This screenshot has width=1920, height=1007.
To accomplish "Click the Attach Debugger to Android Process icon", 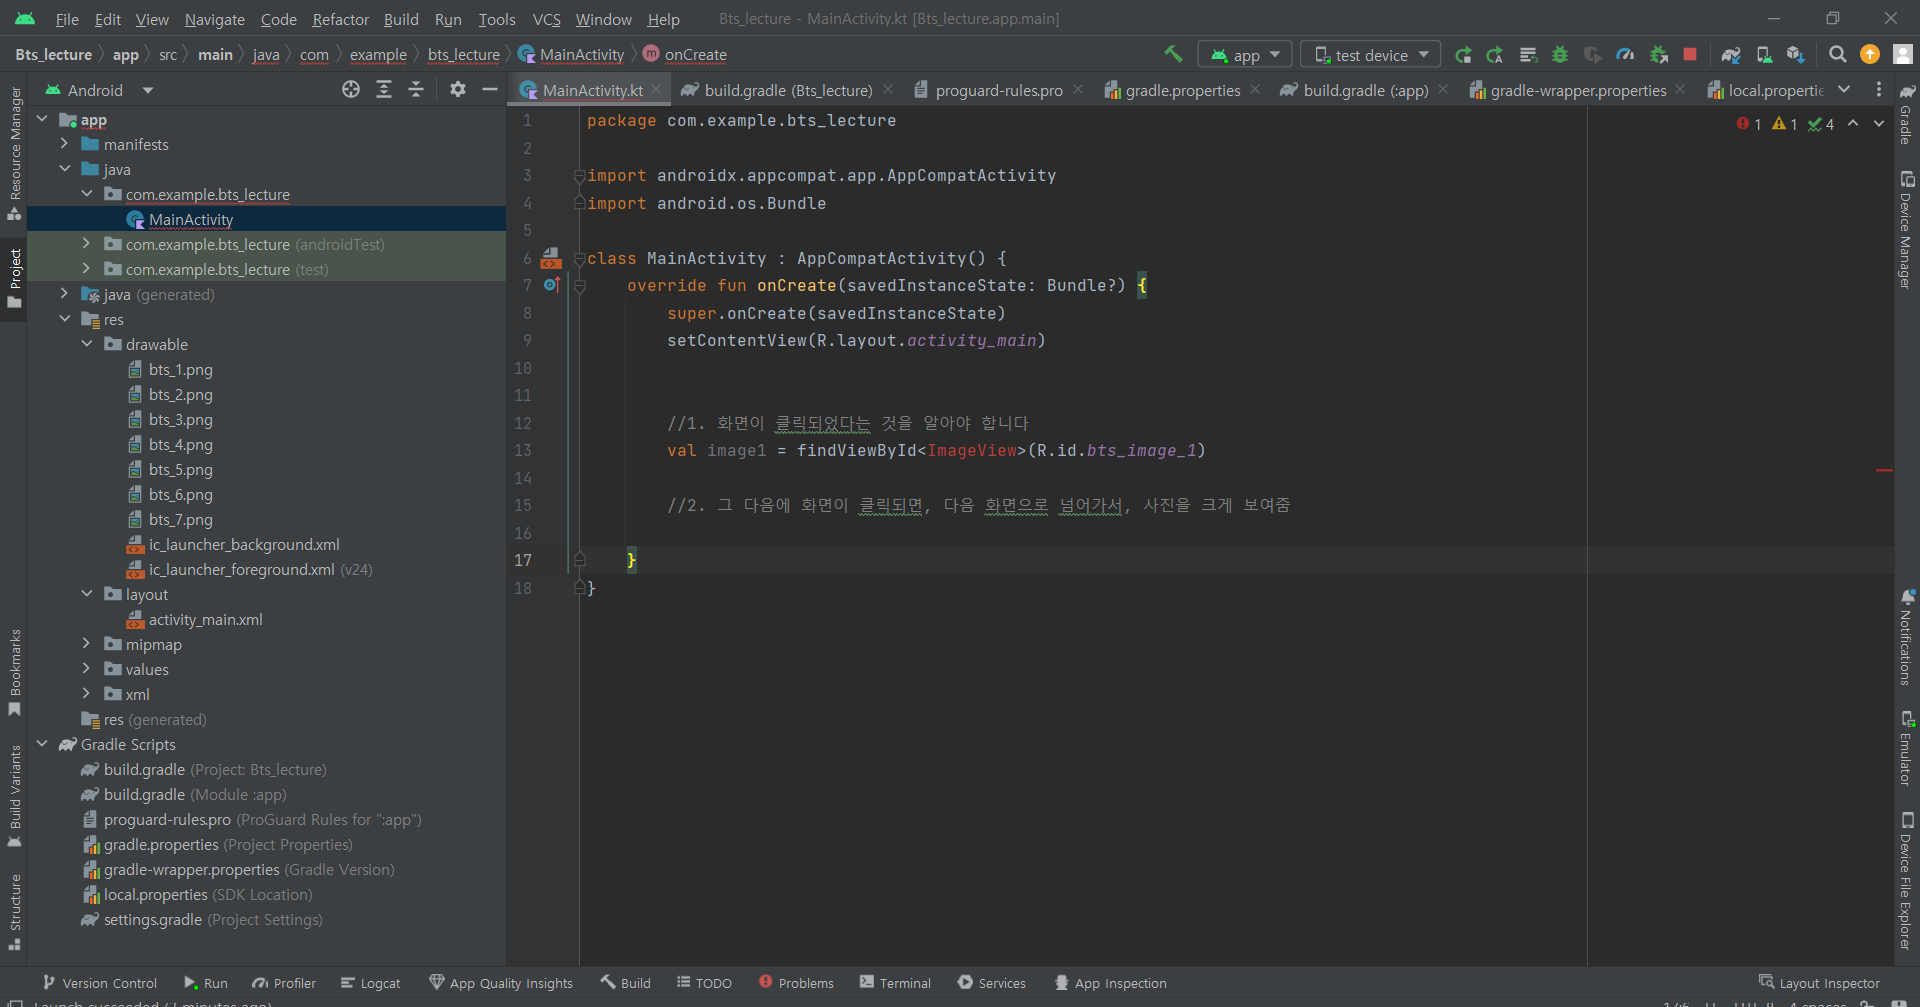I will click(1658, 55).
